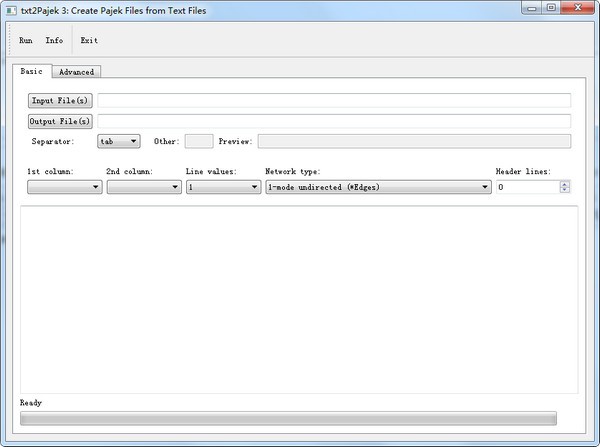Click the Line values label
This screenshot has height=447, width=600.
point(211,171)
